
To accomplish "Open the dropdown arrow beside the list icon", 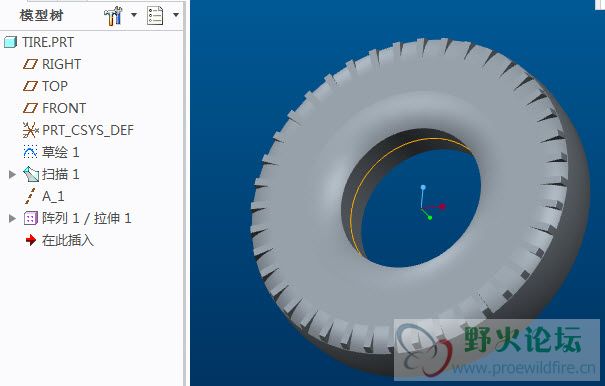I will click(176, 15).
